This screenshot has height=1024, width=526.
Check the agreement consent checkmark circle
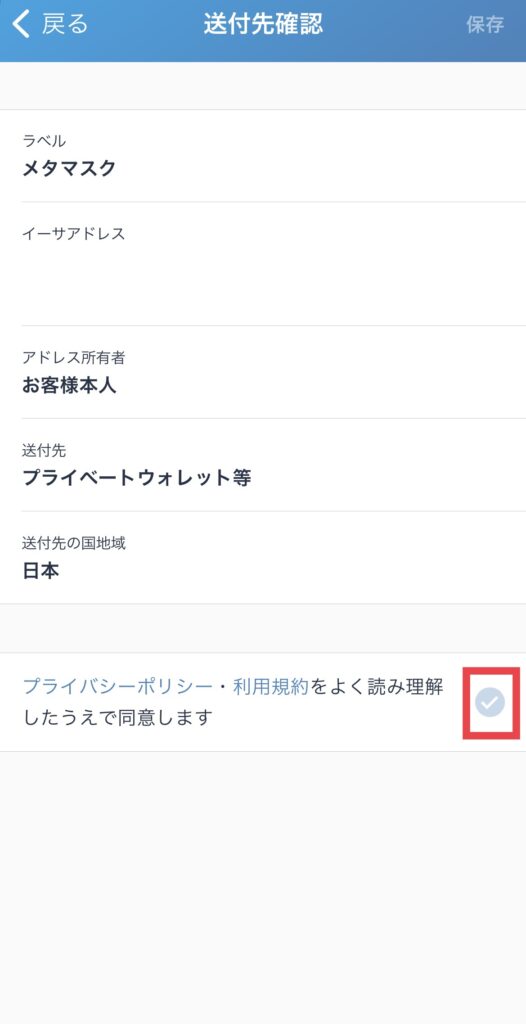[x=490, y=703]
